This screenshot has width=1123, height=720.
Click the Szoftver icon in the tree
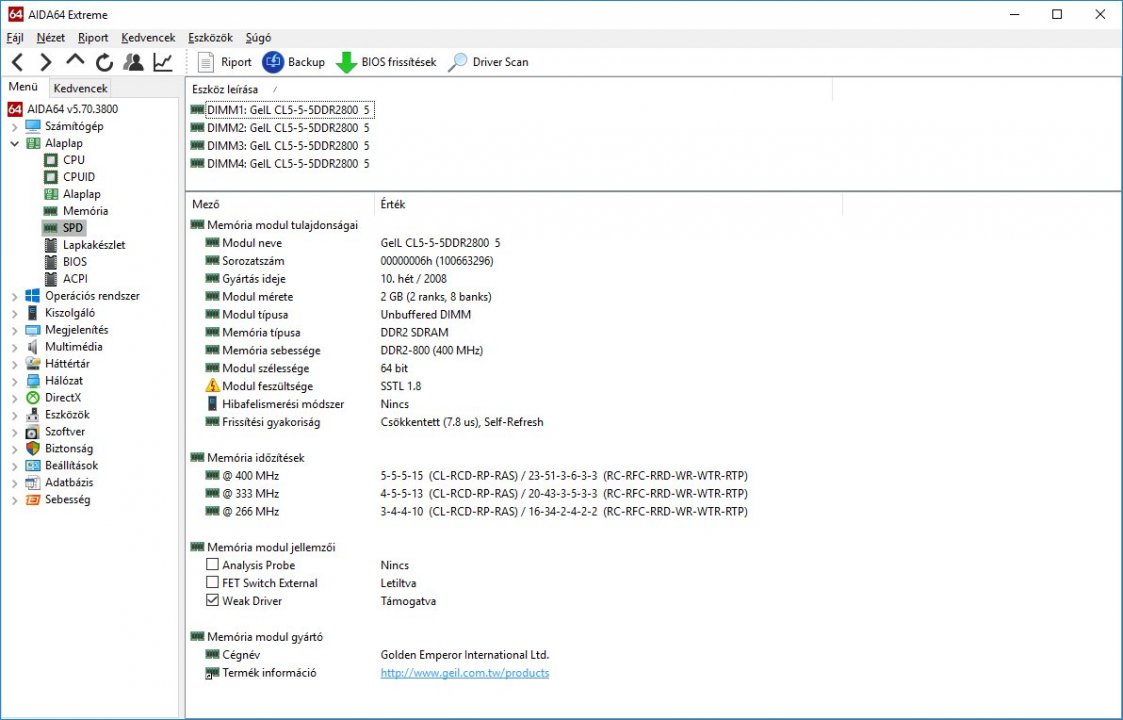(x=33, y=432)
